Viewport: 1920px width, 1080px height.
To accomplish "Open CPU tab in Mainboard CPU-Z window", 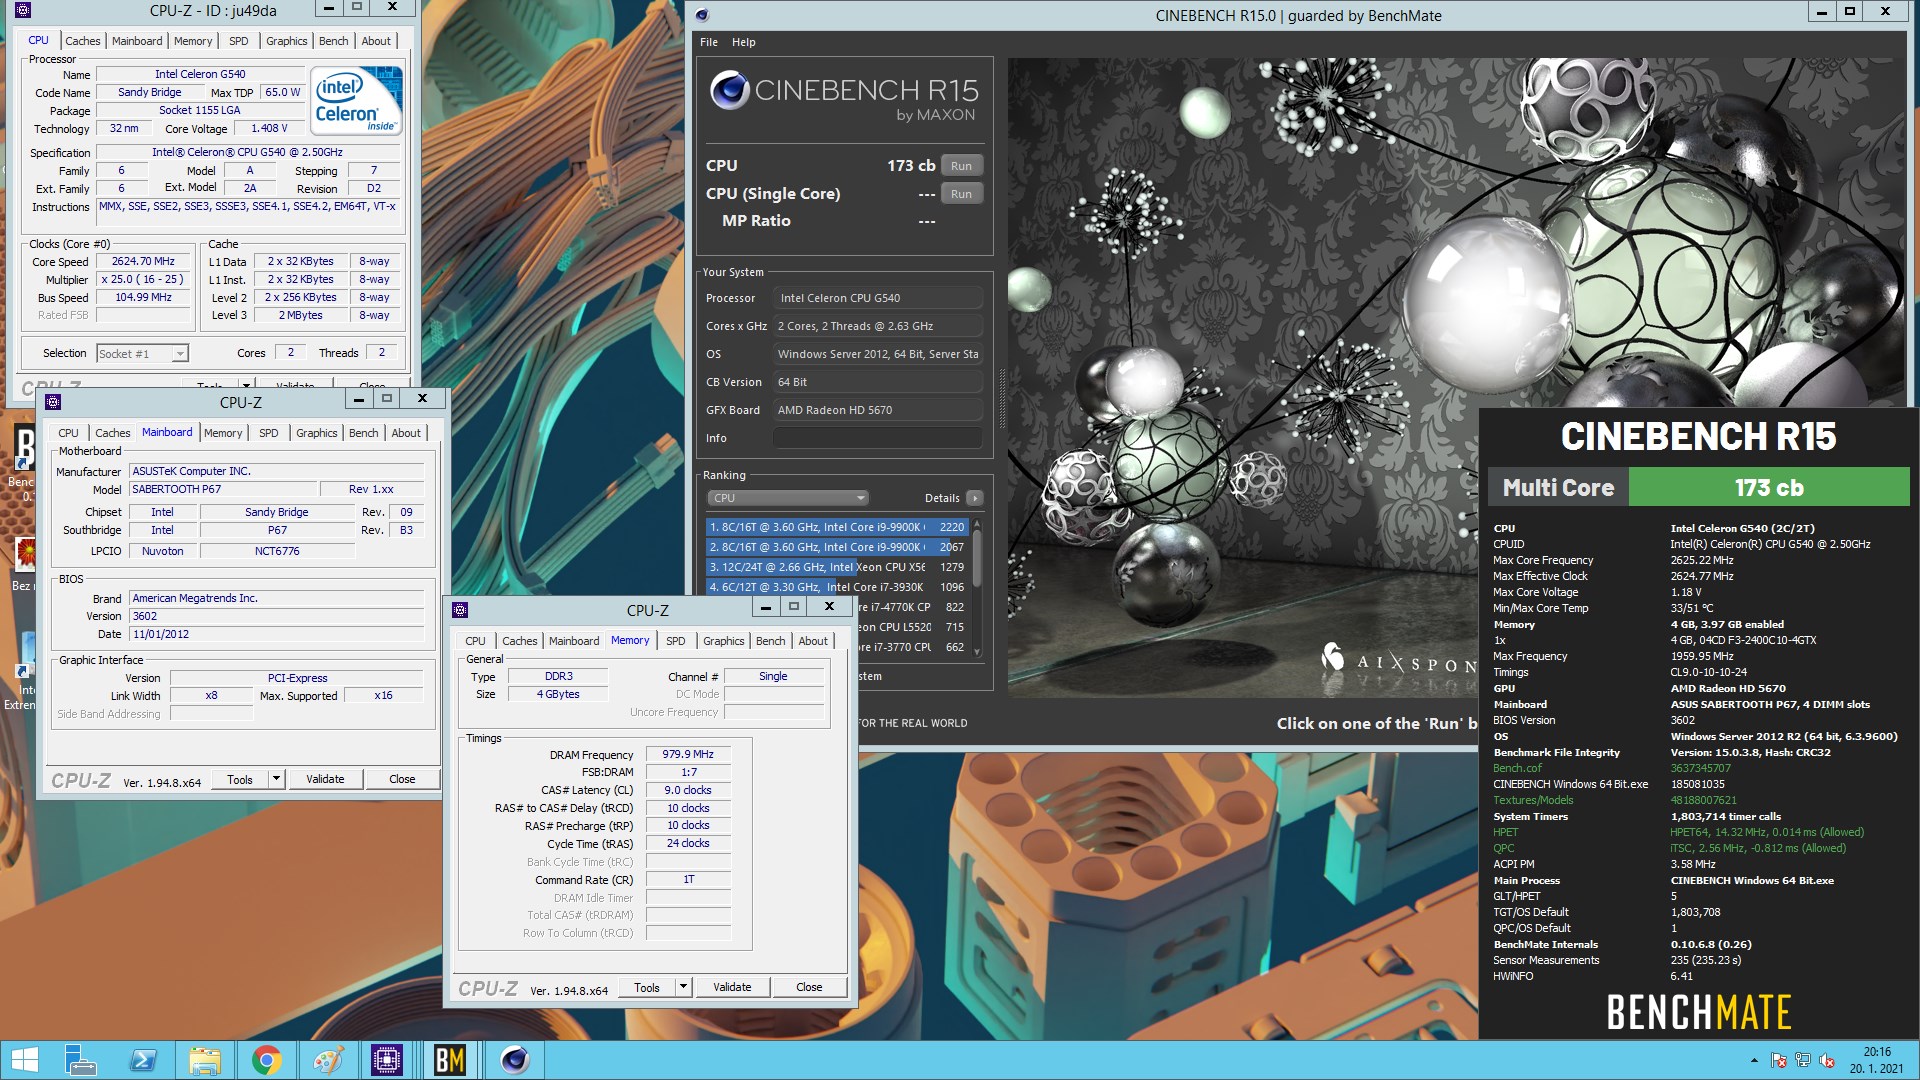I will 68,433.
